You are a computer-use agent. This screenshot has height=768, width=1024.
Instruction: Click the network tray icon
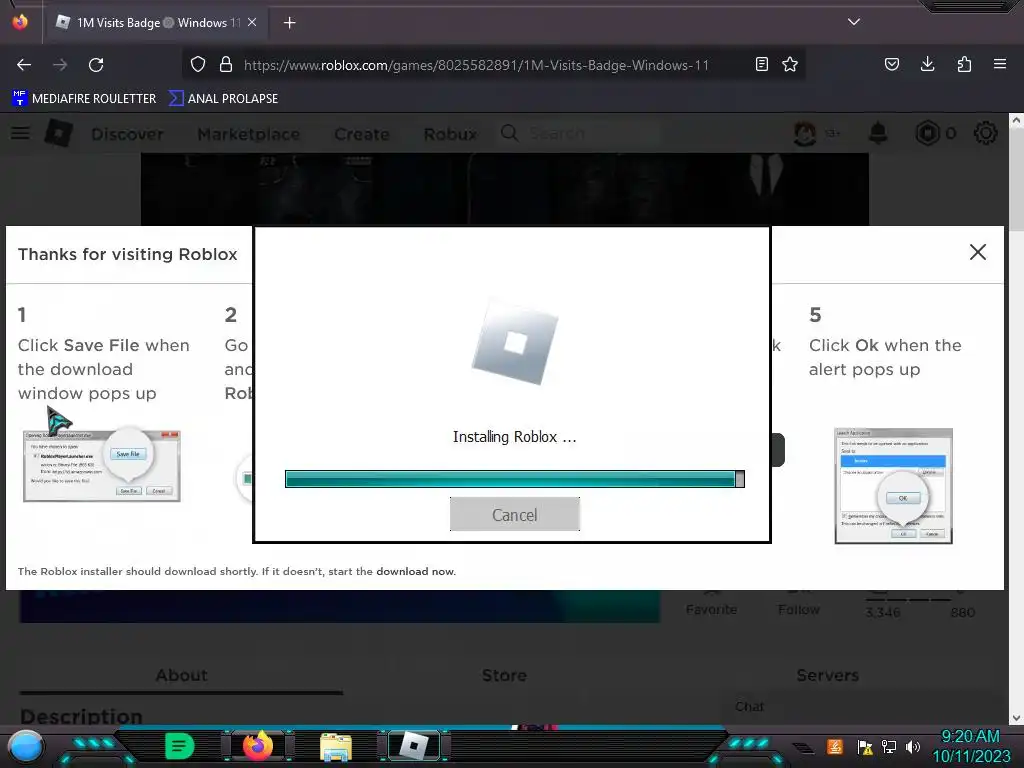[x=889, y=746]
